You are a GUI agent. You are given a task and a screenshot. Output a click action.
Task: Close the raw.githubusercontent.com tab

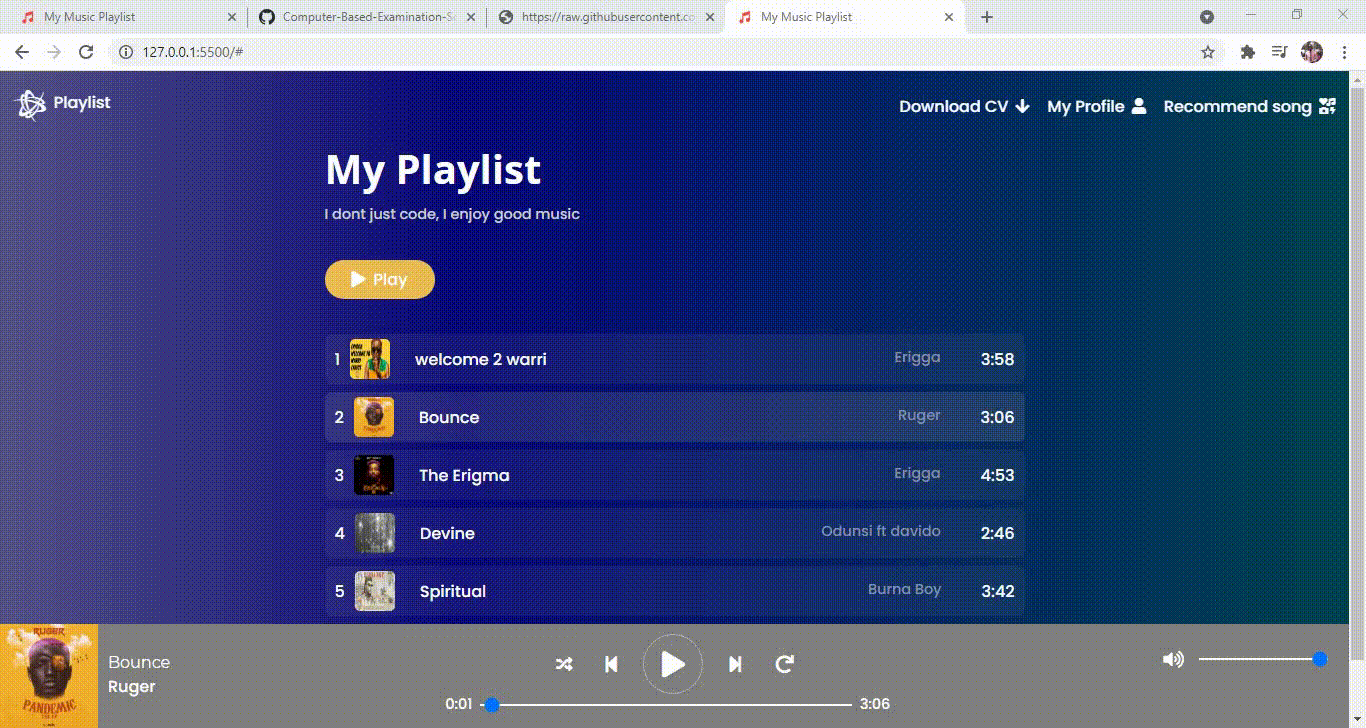pyautogui.click(x=709, y=17)
